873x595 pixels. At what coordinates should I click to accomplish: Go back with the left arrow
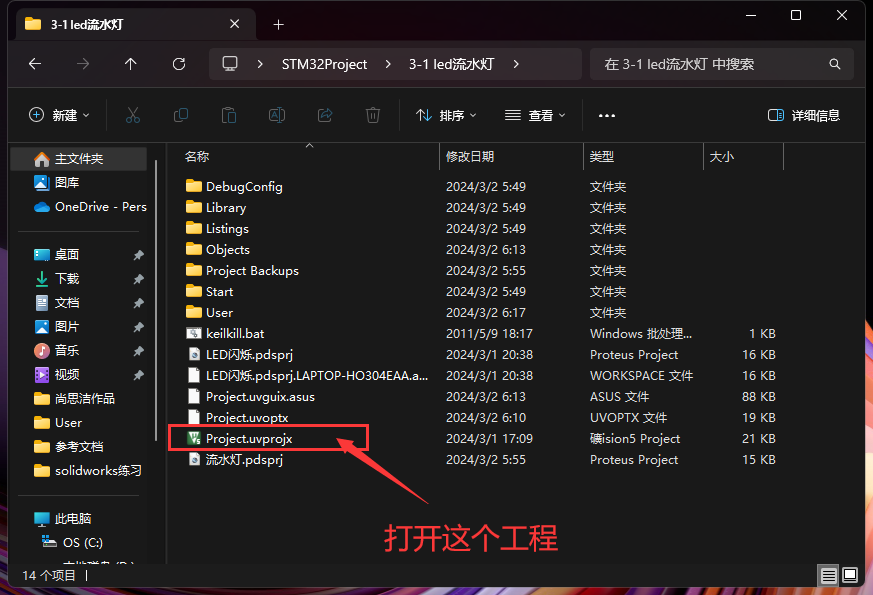(35, 64)
